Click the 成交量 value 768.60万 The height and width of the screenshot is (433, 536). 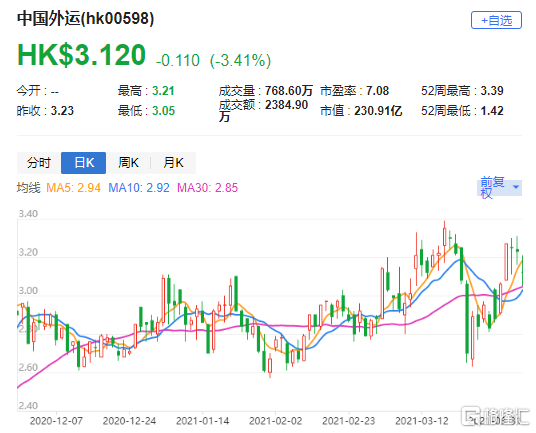click(289, 91)
